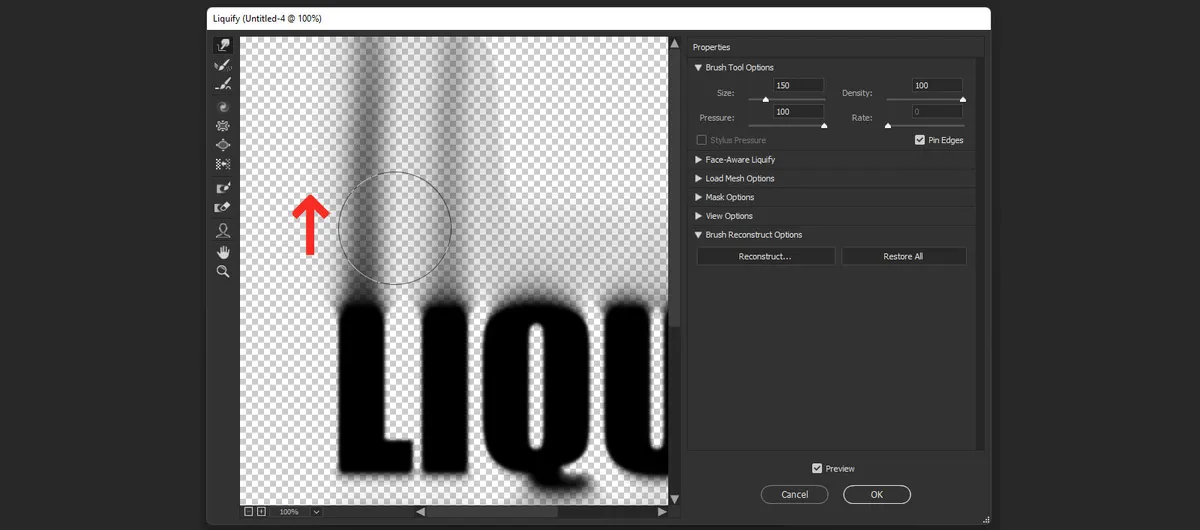The width and height of the screenshot is (1200, 530).
Task: Select the Face tool
Action: [x=223, y=231]
